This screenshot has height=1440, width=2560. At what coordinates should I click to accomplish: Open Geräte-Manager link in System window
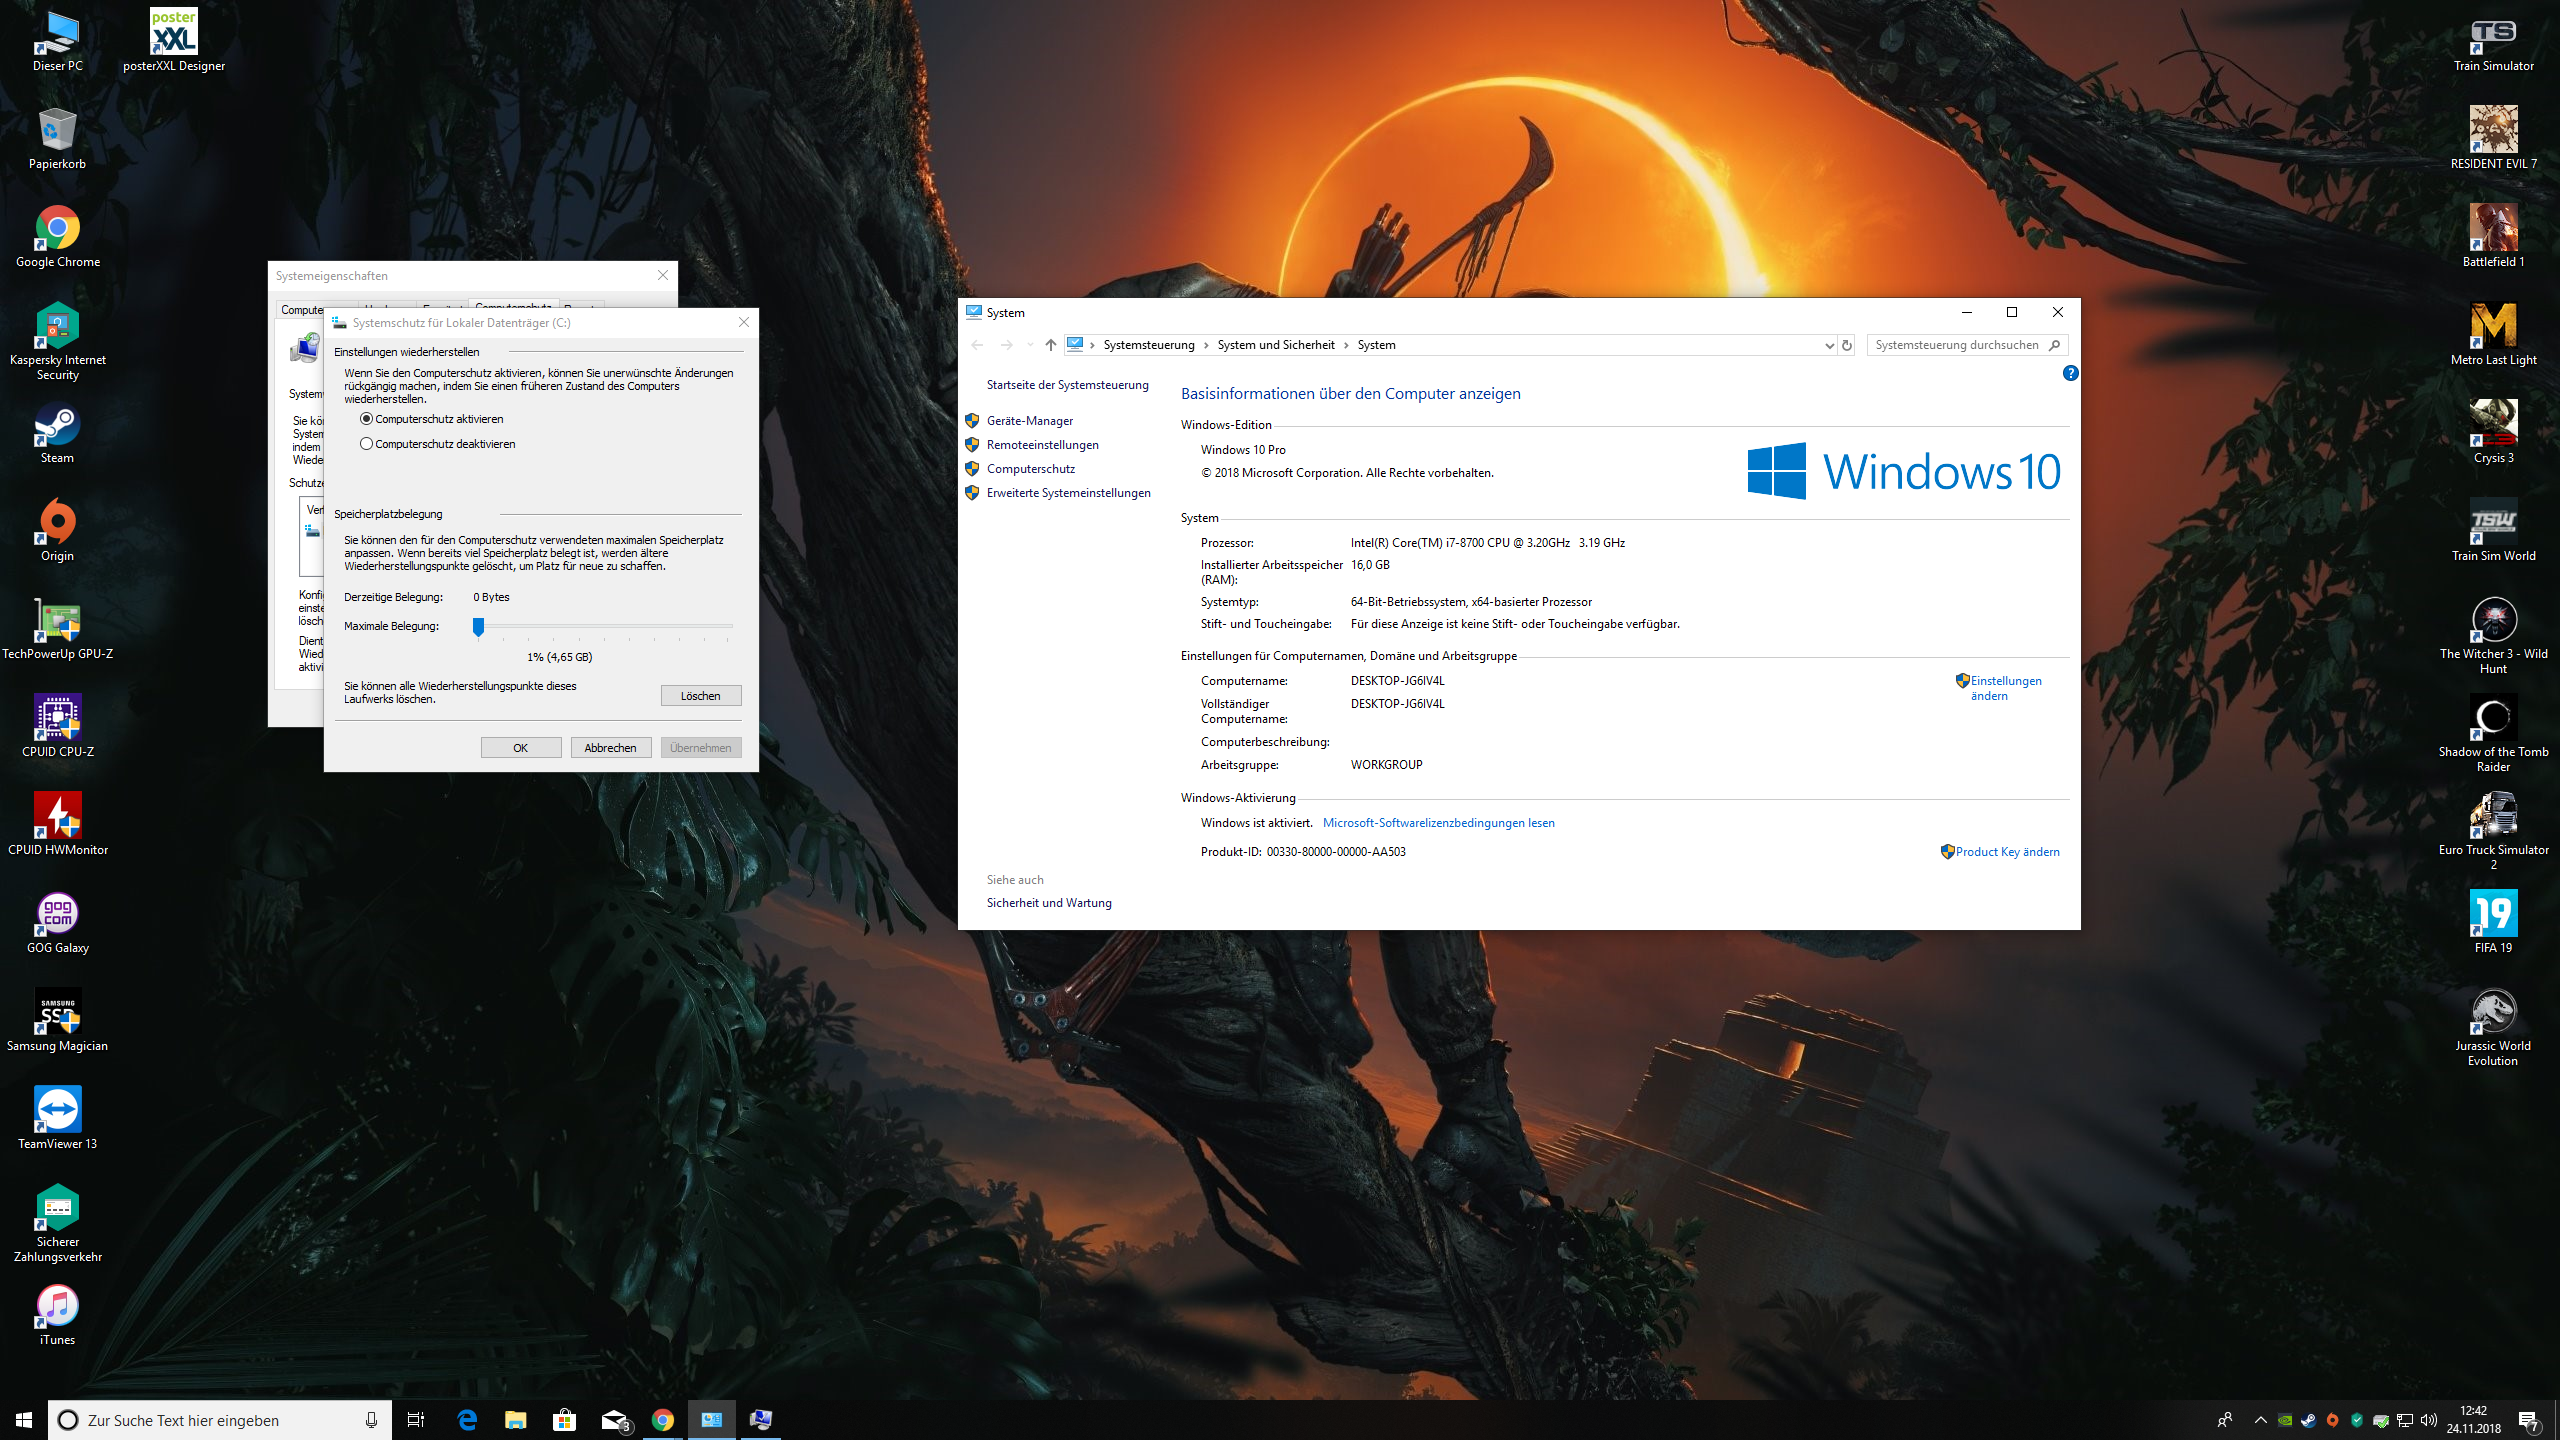click(x=1030, y=421)
